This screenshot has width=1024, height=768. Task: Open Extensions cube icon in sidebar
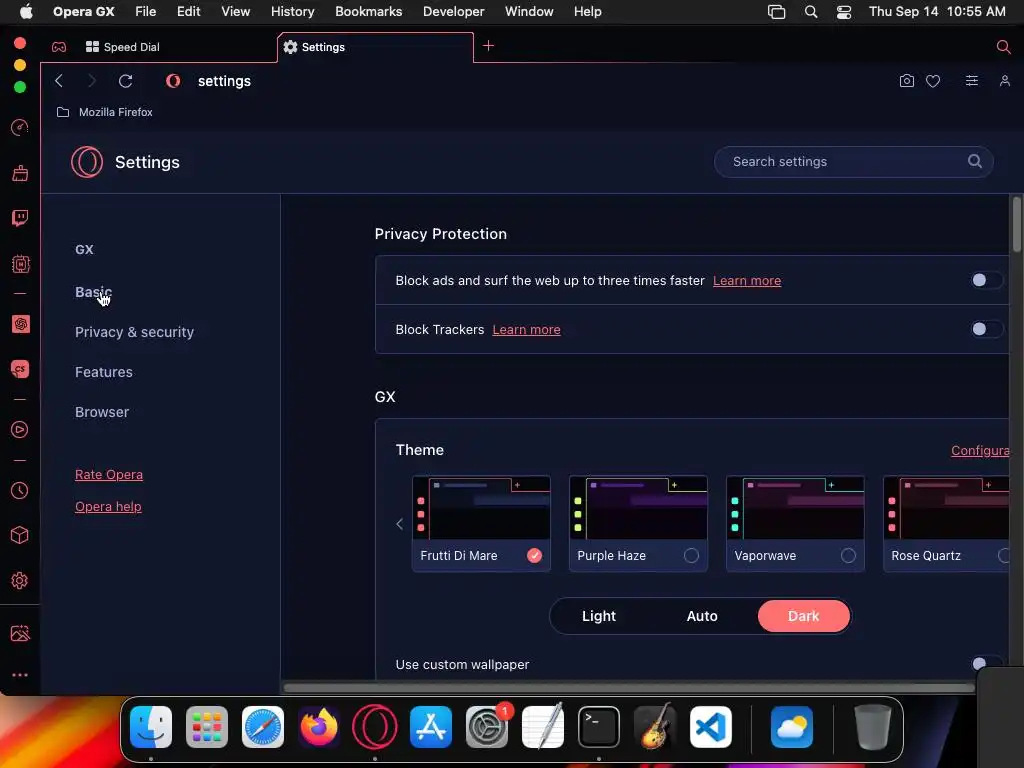pyautogui.click(x=20, y=536)
